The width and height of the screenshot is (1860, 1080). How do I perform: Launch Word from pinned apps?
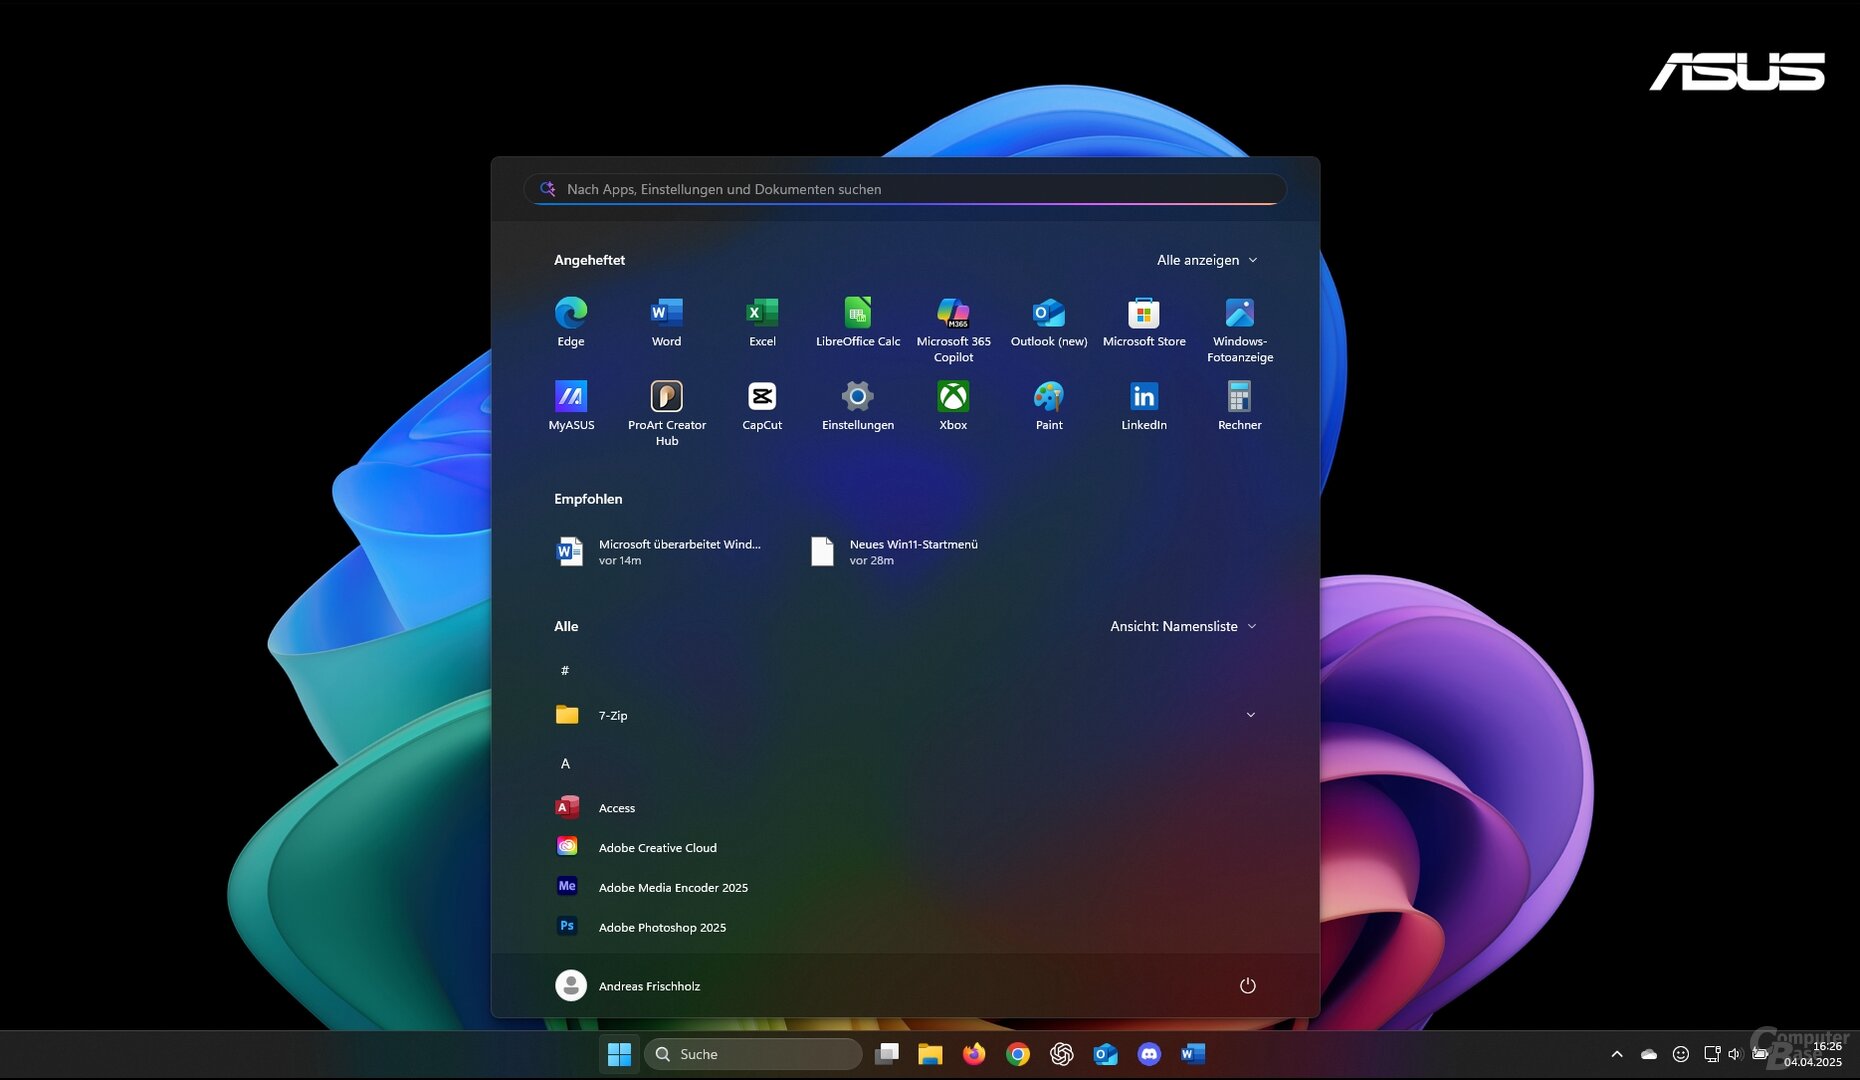[x=666, y=322]
